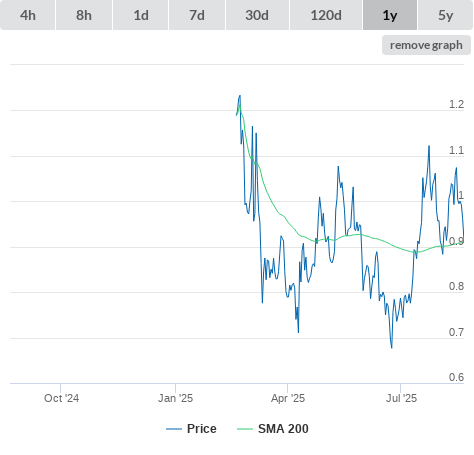
Task: Open the 7d chart range
Action: point(197,15)
